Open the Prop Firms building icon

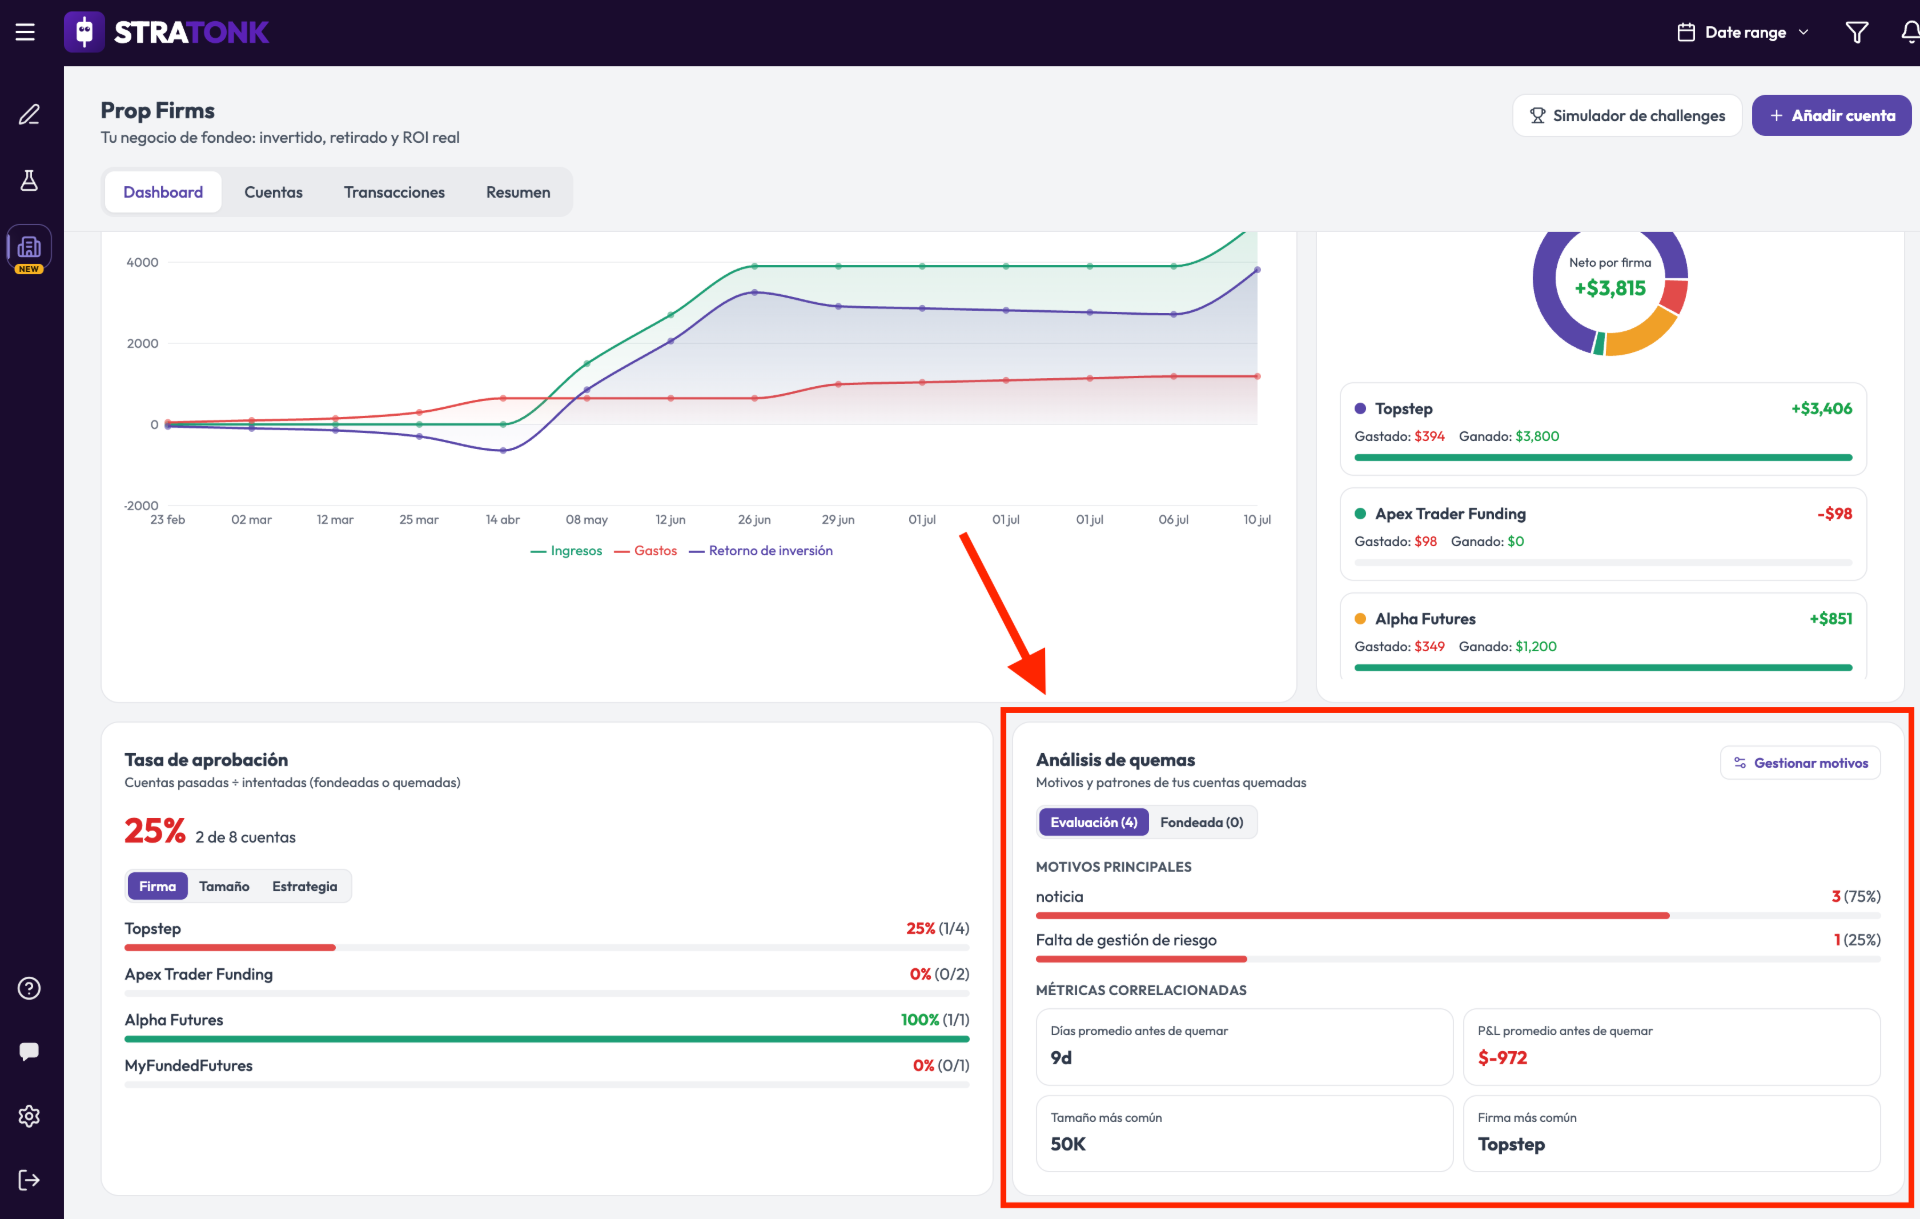(29, 247)
